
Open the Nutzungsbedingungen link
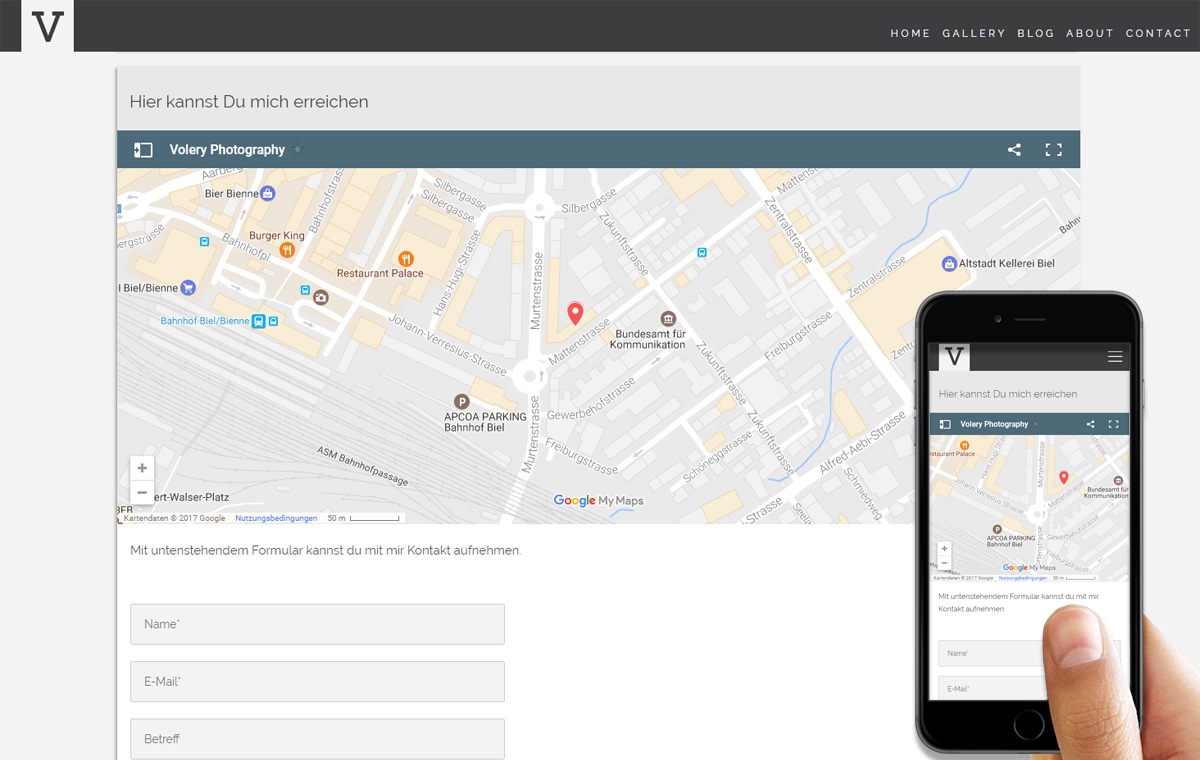[x=276, y=518]
